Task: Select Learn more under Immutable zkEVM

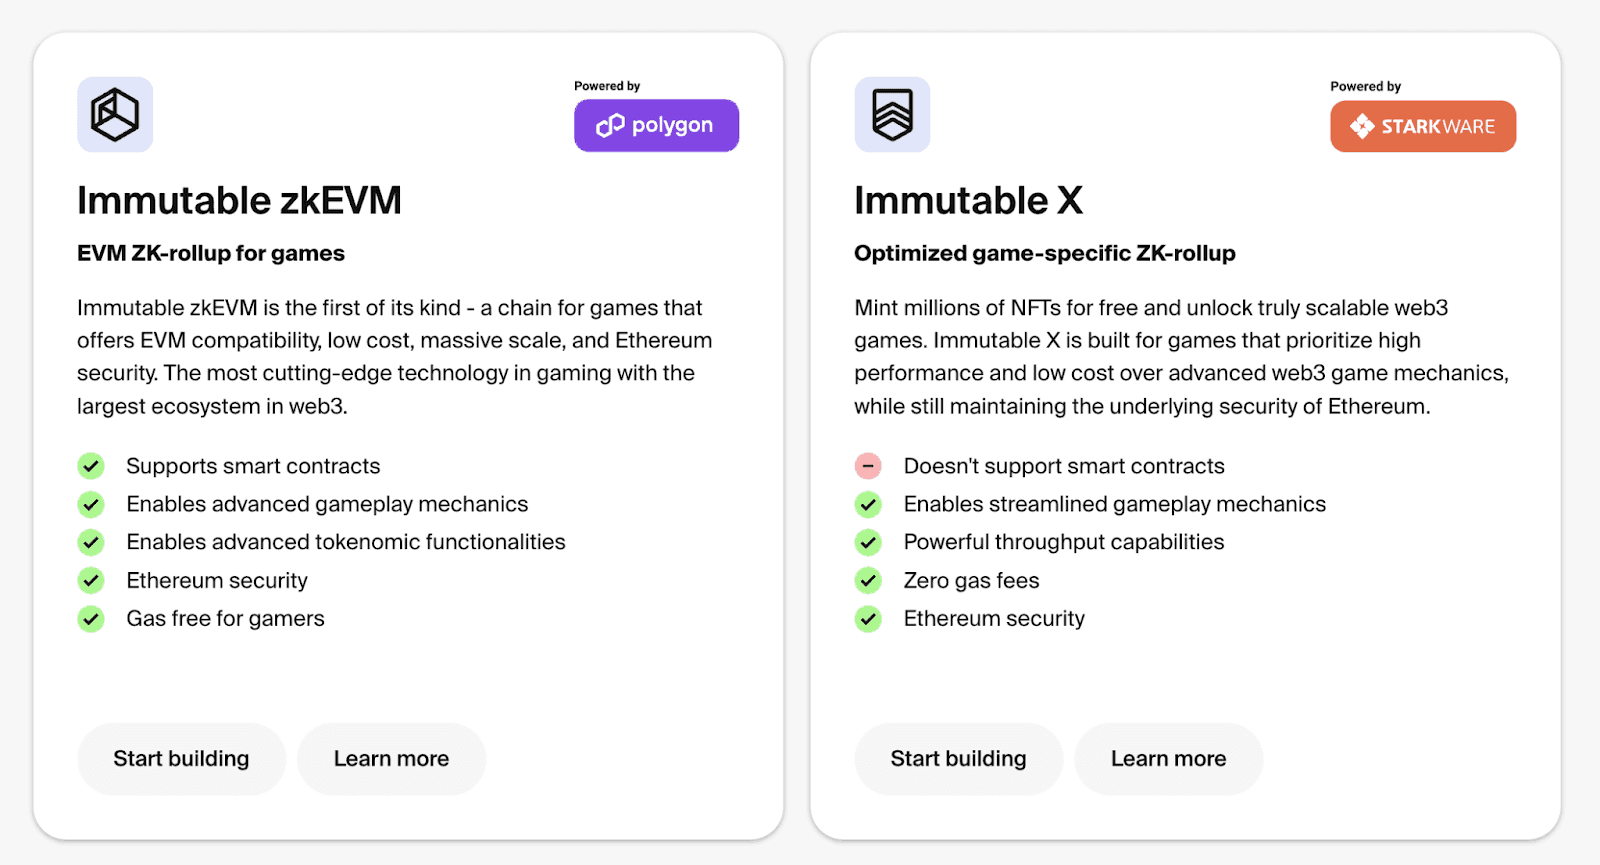Action: click(x=391, y=758)
